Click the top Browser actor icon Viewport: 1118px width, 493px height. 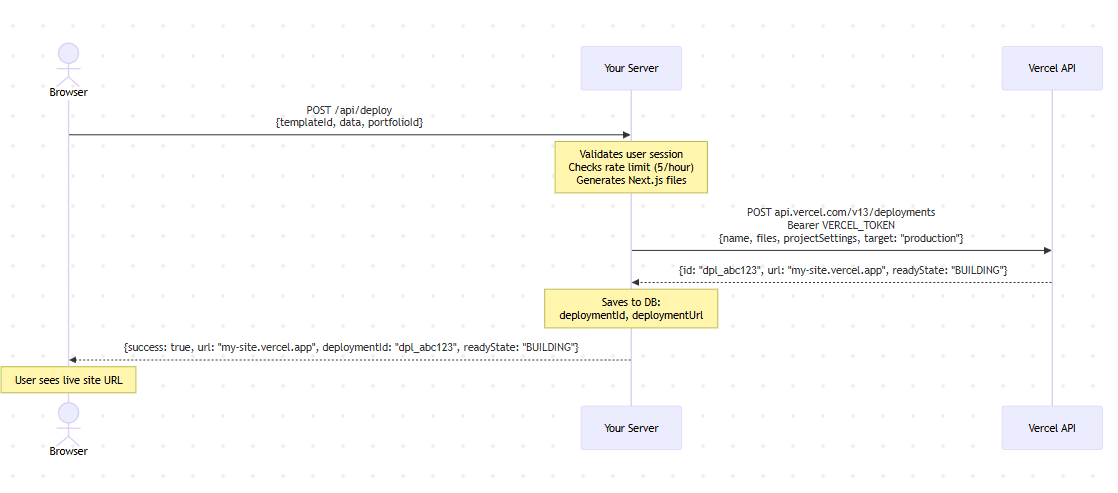pos(68,63)
